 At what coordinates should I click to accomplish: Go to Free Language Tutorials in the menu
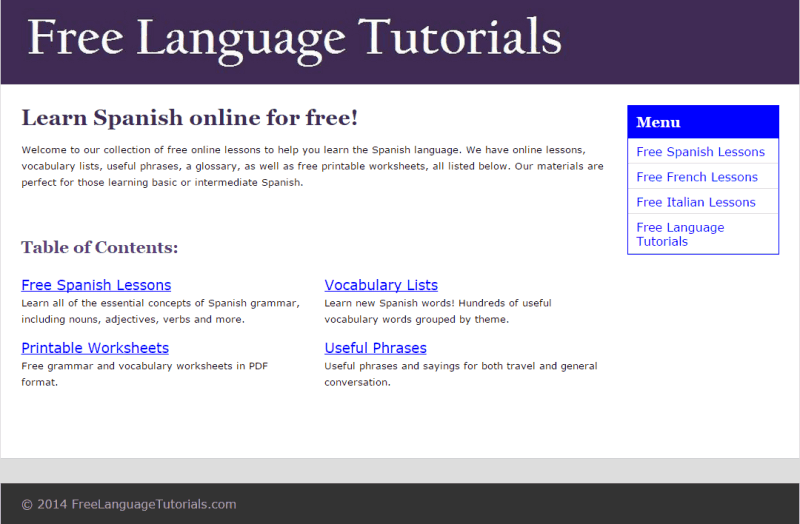680,235
